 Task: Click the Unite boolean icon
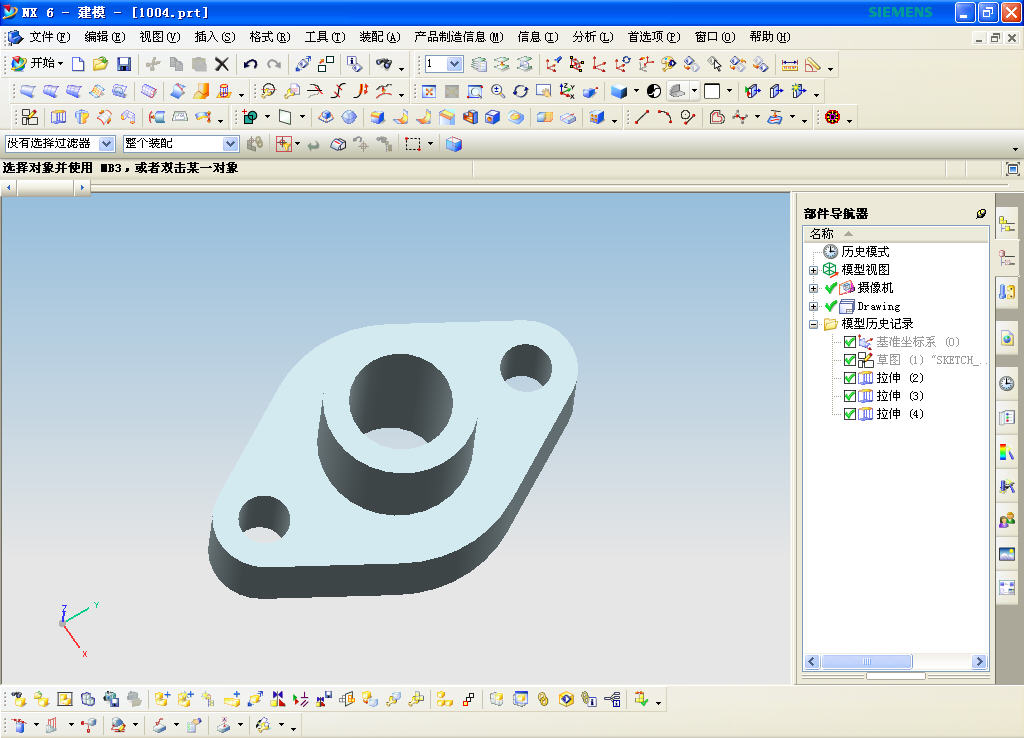tap(250, 118)
